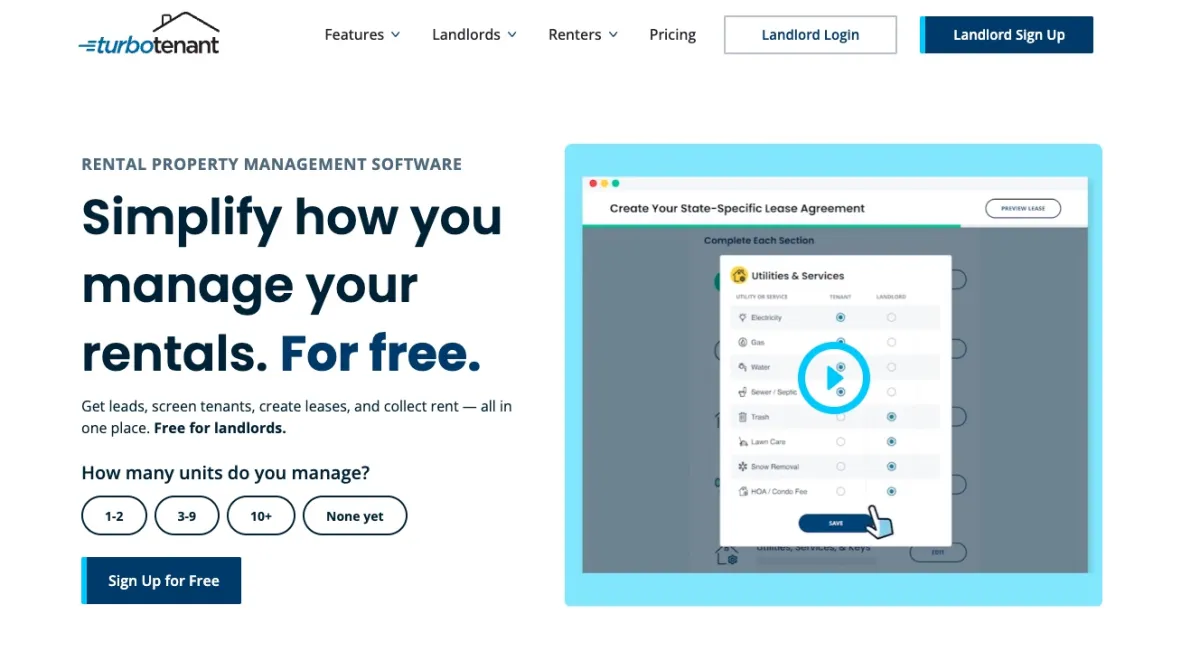
Task: Click the TurboTenant logo
Action: pos(149,34)
